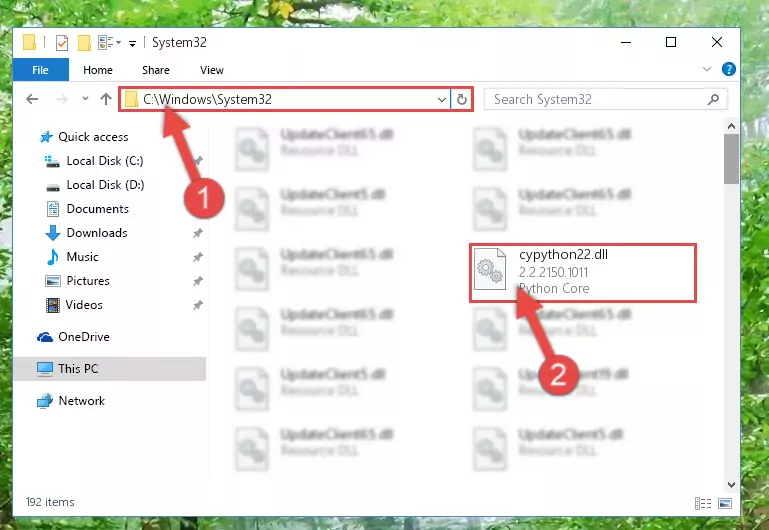
Task: Open Music in the sidebar
Action: click(x=82, y=257)
